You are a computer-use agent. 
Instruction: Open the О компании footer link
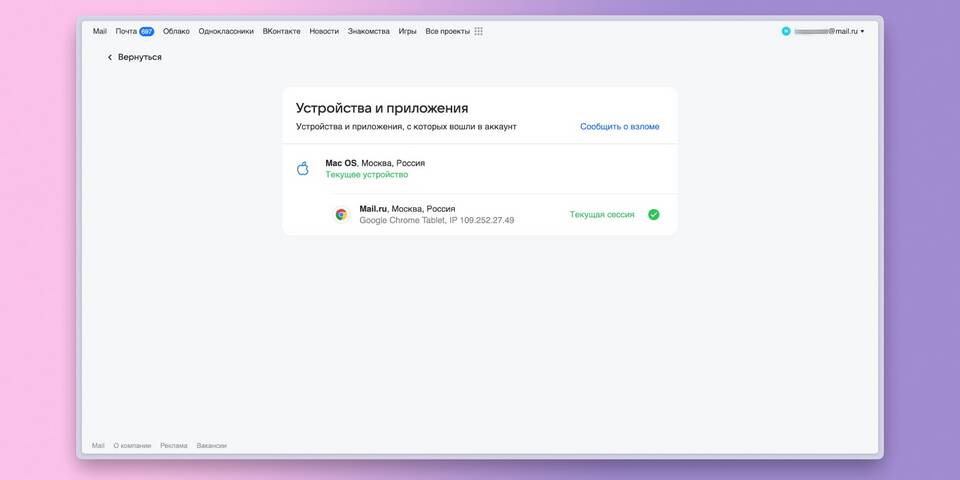click(132, 445)
